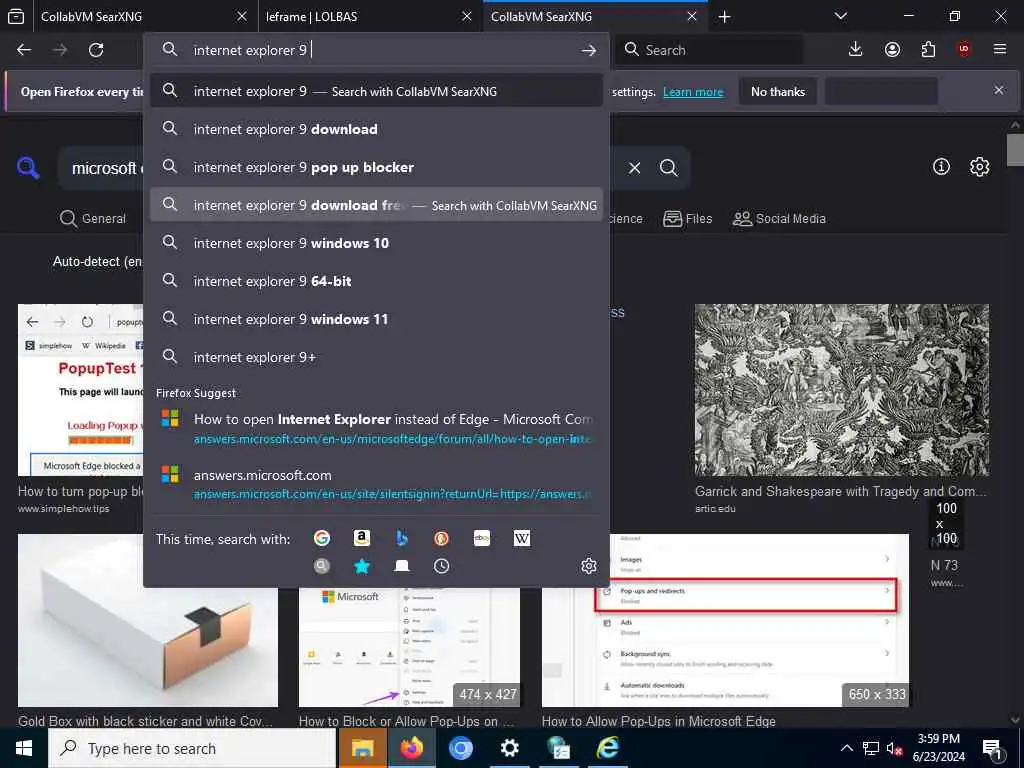The image size is (1024, 768).
Task: Select suggestion 'internet explorer 9 windows 10'
Action: (376, 243)
